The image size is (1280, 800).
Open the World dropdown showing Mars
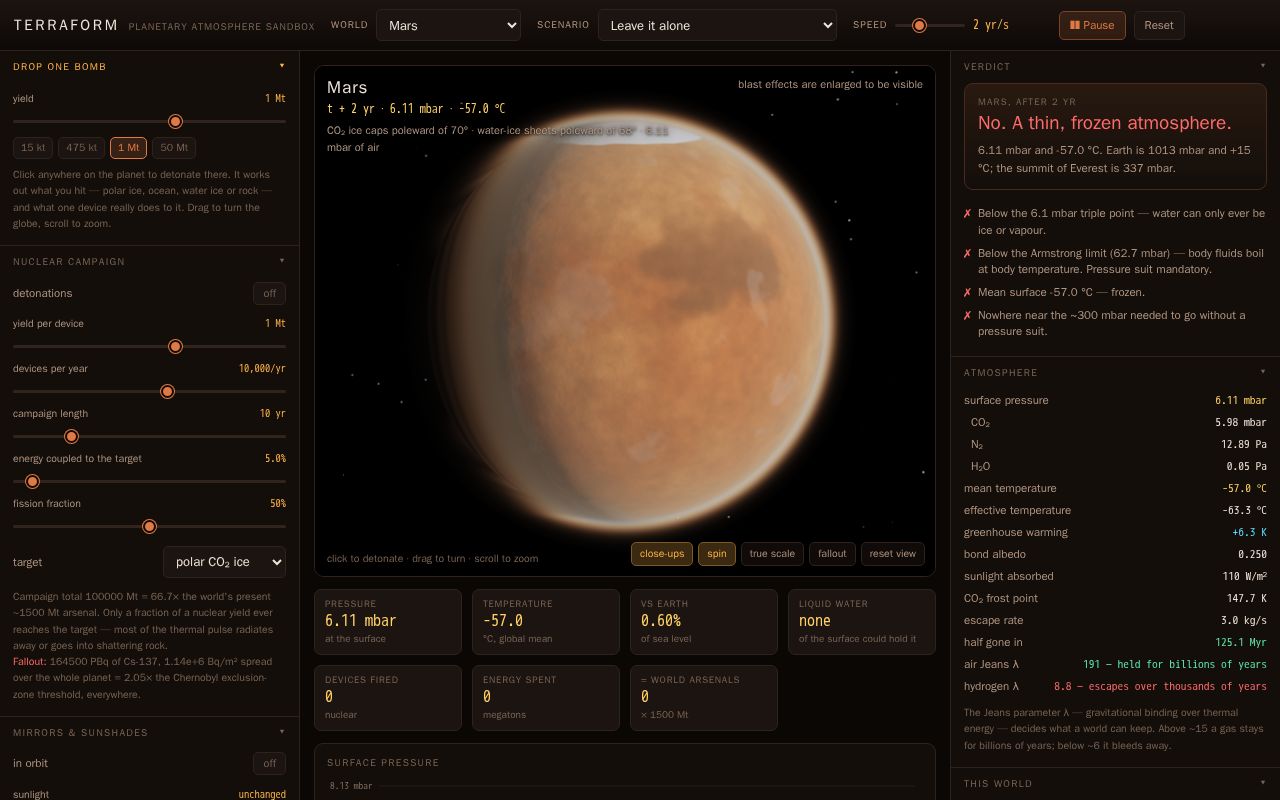448,25
